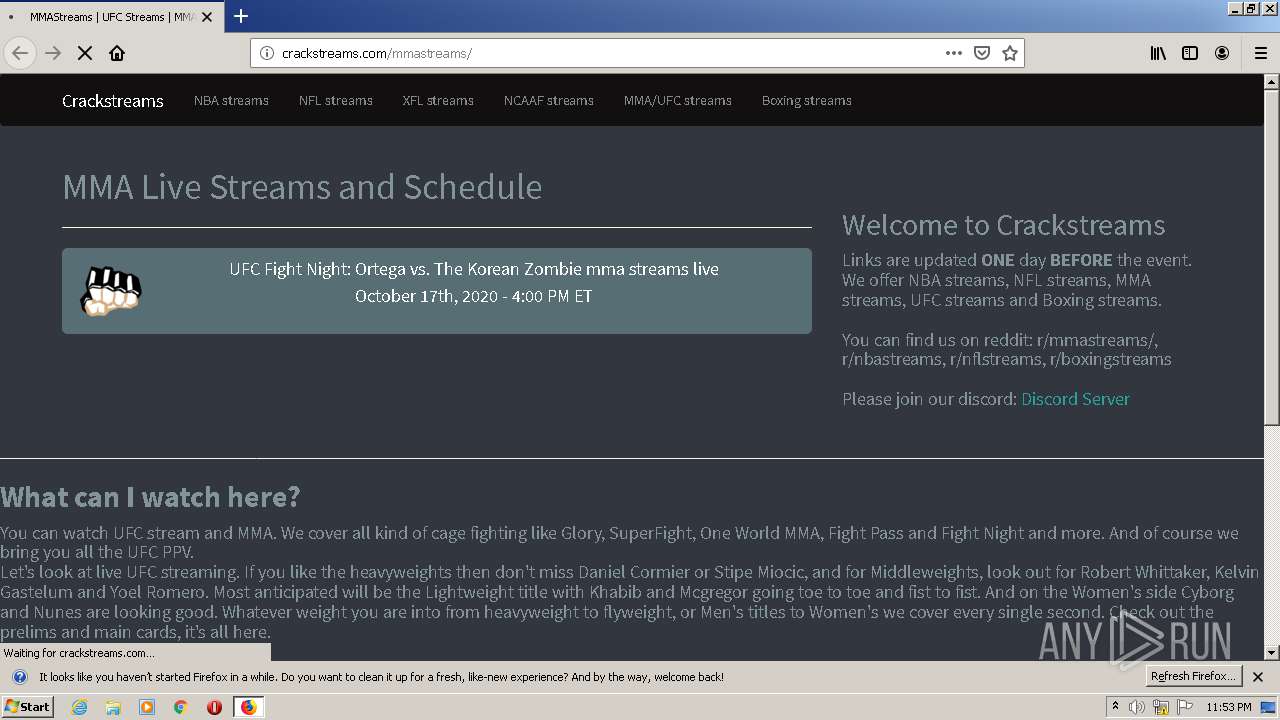Go back with the Firefox back arrow

[x=20, y=53]
